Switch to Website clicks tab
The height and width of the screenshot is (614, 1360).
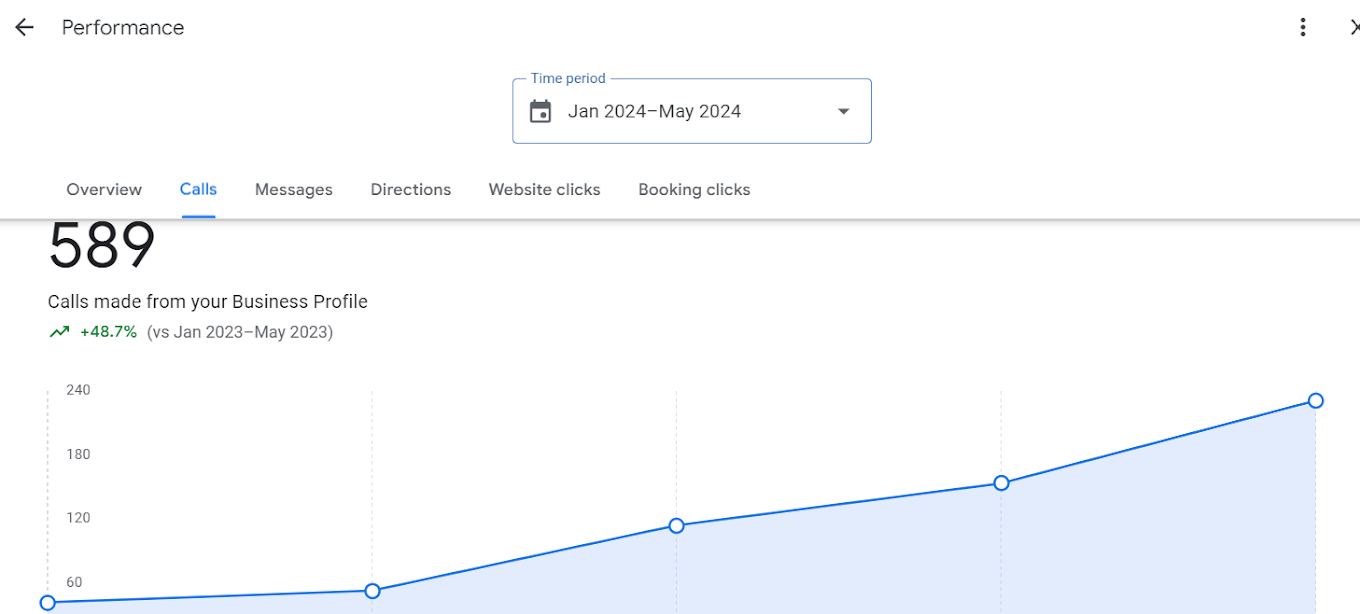(544, 190)
